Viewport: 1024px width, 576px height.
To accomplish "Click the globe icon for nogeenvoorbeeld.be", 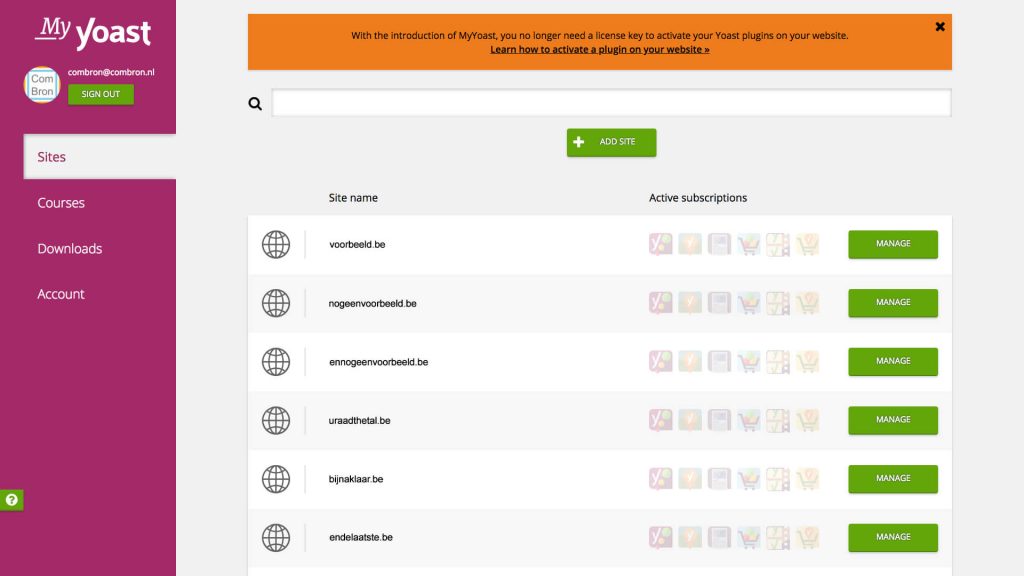I will click(276, 303).
